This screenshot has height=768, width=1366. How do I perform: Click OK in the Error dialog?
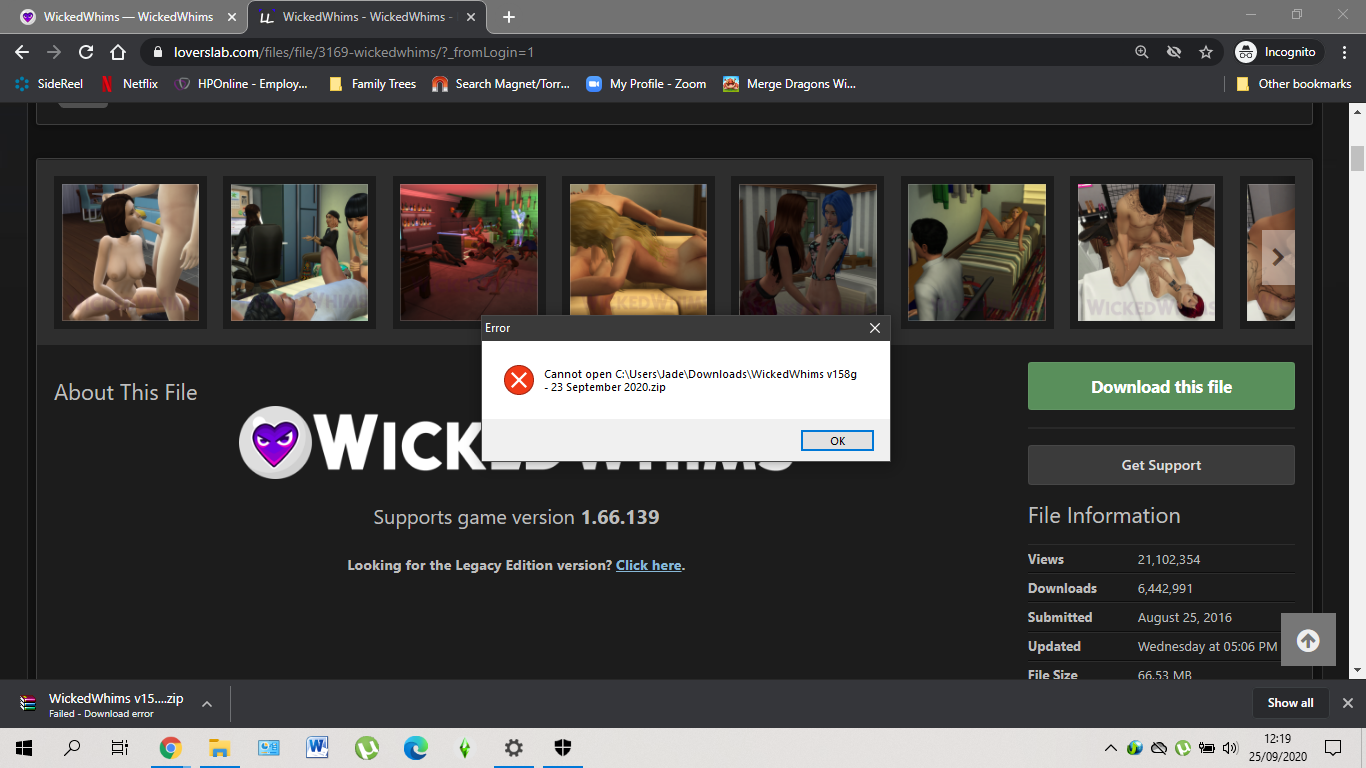tap(837, 441)
